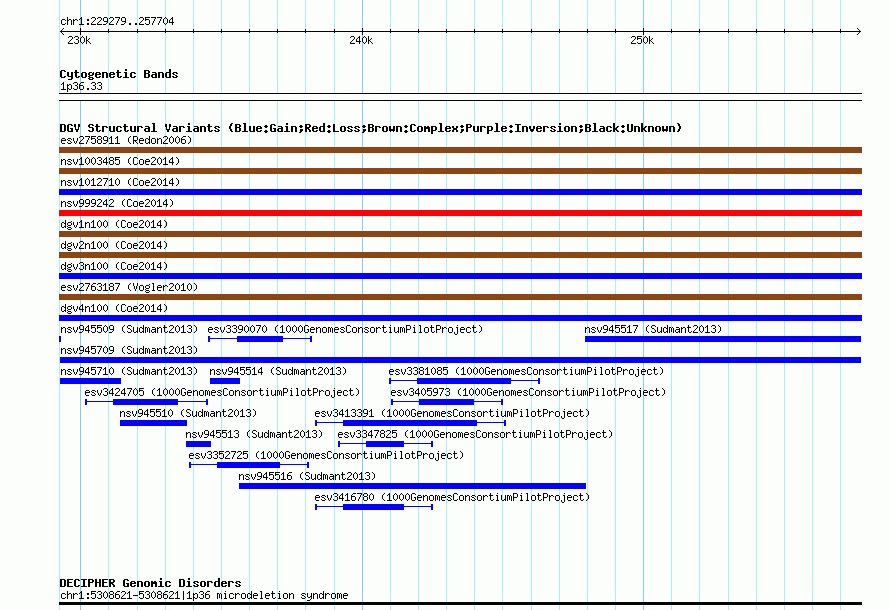Select the nsv945516 (Sudmant2013) label
This screenshot has height=610, width=890.
coord(307,476)
